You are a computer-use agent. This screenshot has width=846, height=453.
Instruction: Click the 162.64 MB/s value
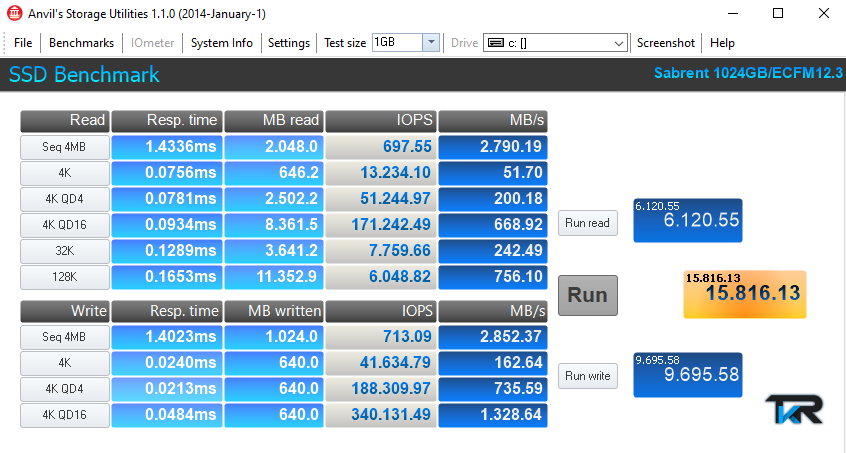[493, 363]
